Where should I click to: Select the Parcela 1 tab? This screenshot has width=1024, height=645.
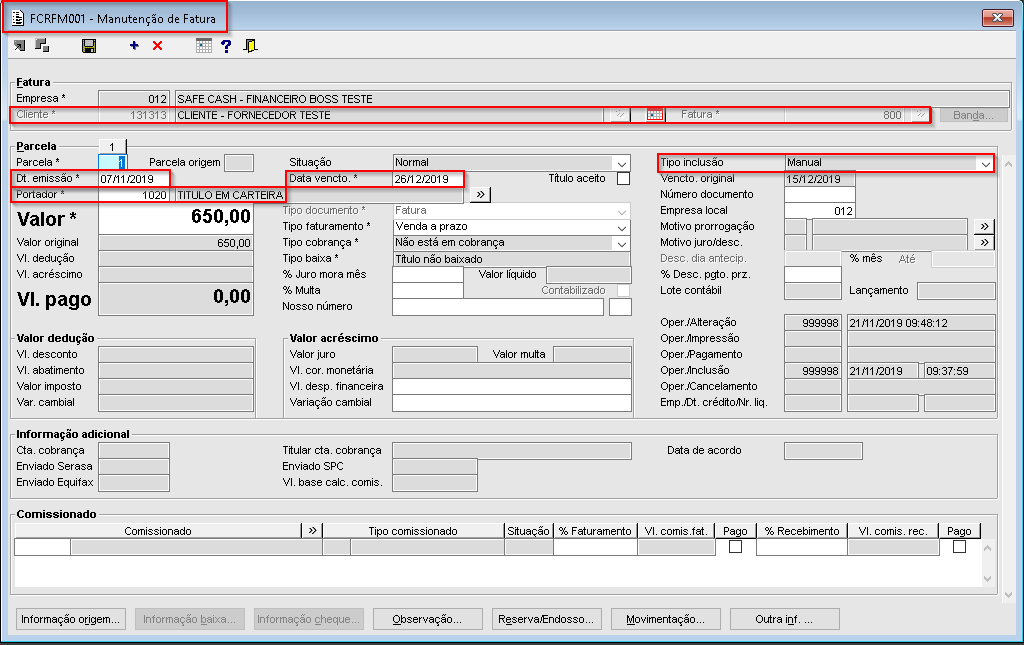coord(112,146)
